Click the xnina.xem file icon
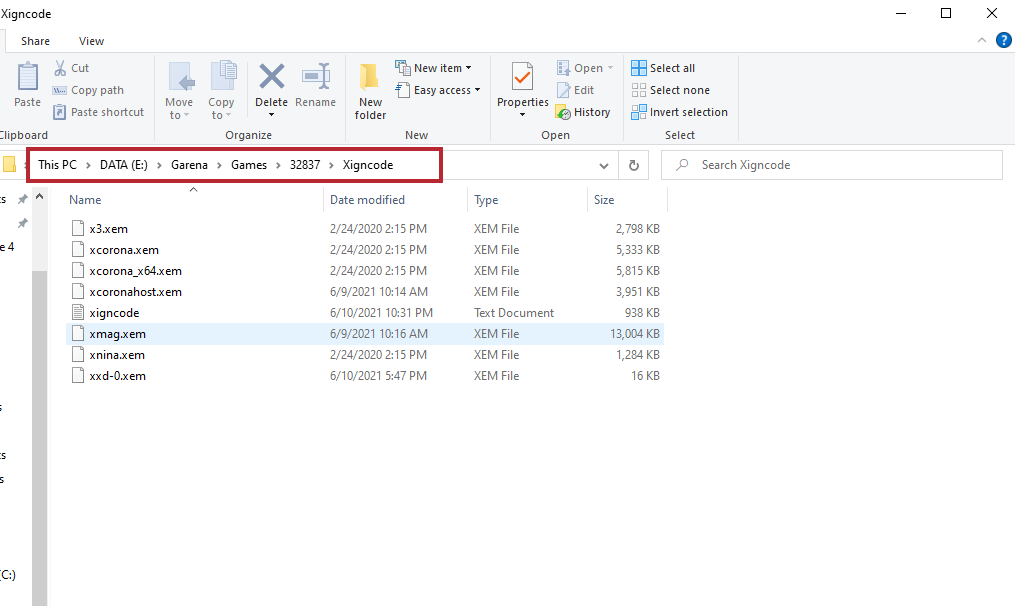 pos(78,355)
